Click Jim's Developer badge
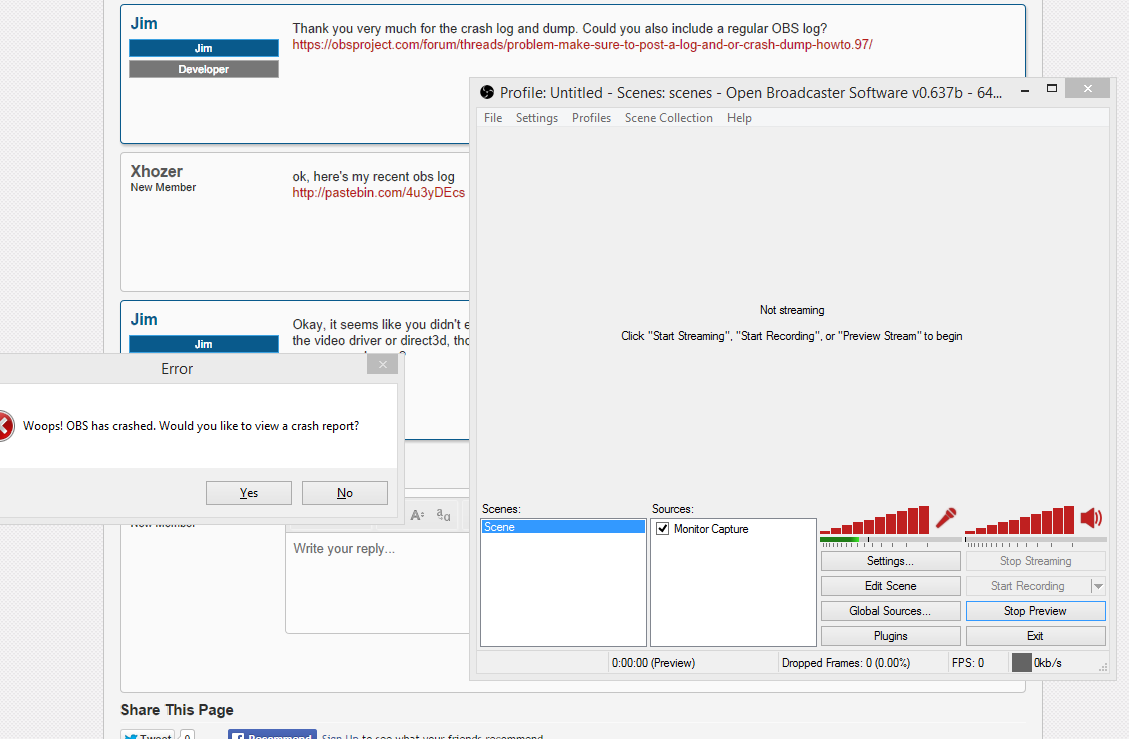The width and height of the screenshot is (1129, 739). tap(204, 69)
